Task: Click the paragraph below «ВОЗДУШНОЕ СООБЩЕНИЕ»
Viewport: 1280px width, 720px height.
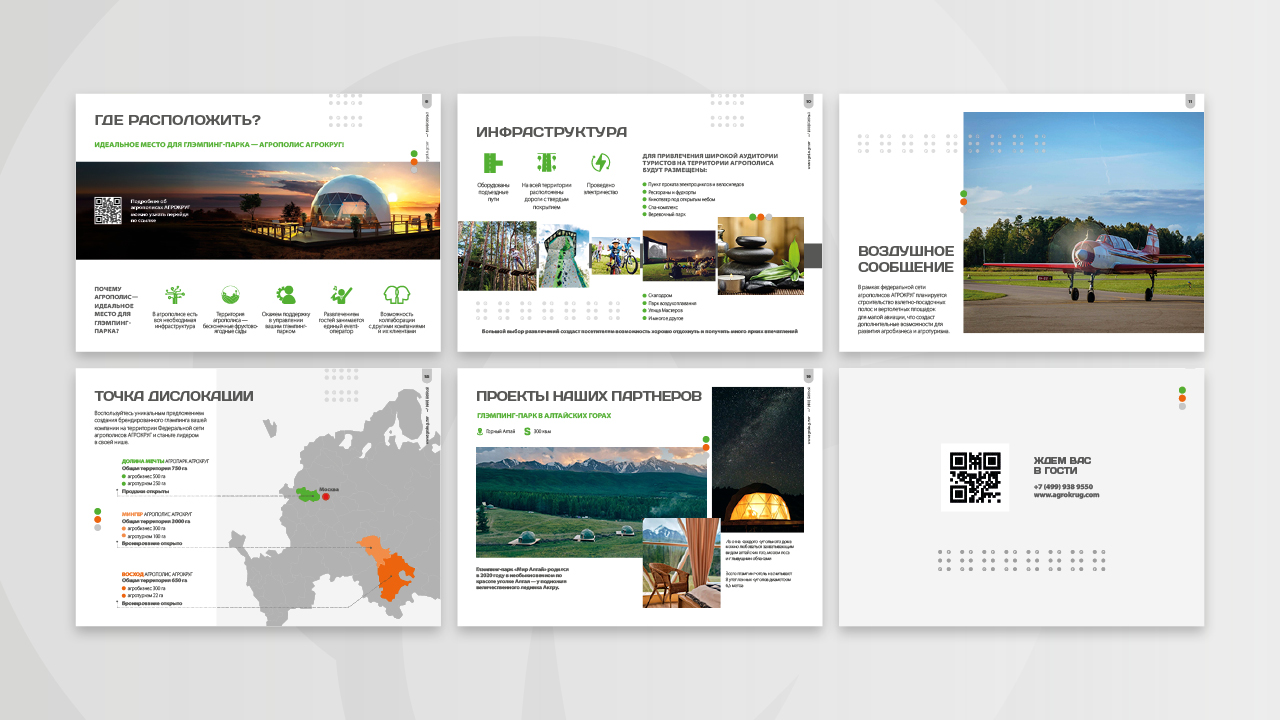Action: tap(904, 309)
